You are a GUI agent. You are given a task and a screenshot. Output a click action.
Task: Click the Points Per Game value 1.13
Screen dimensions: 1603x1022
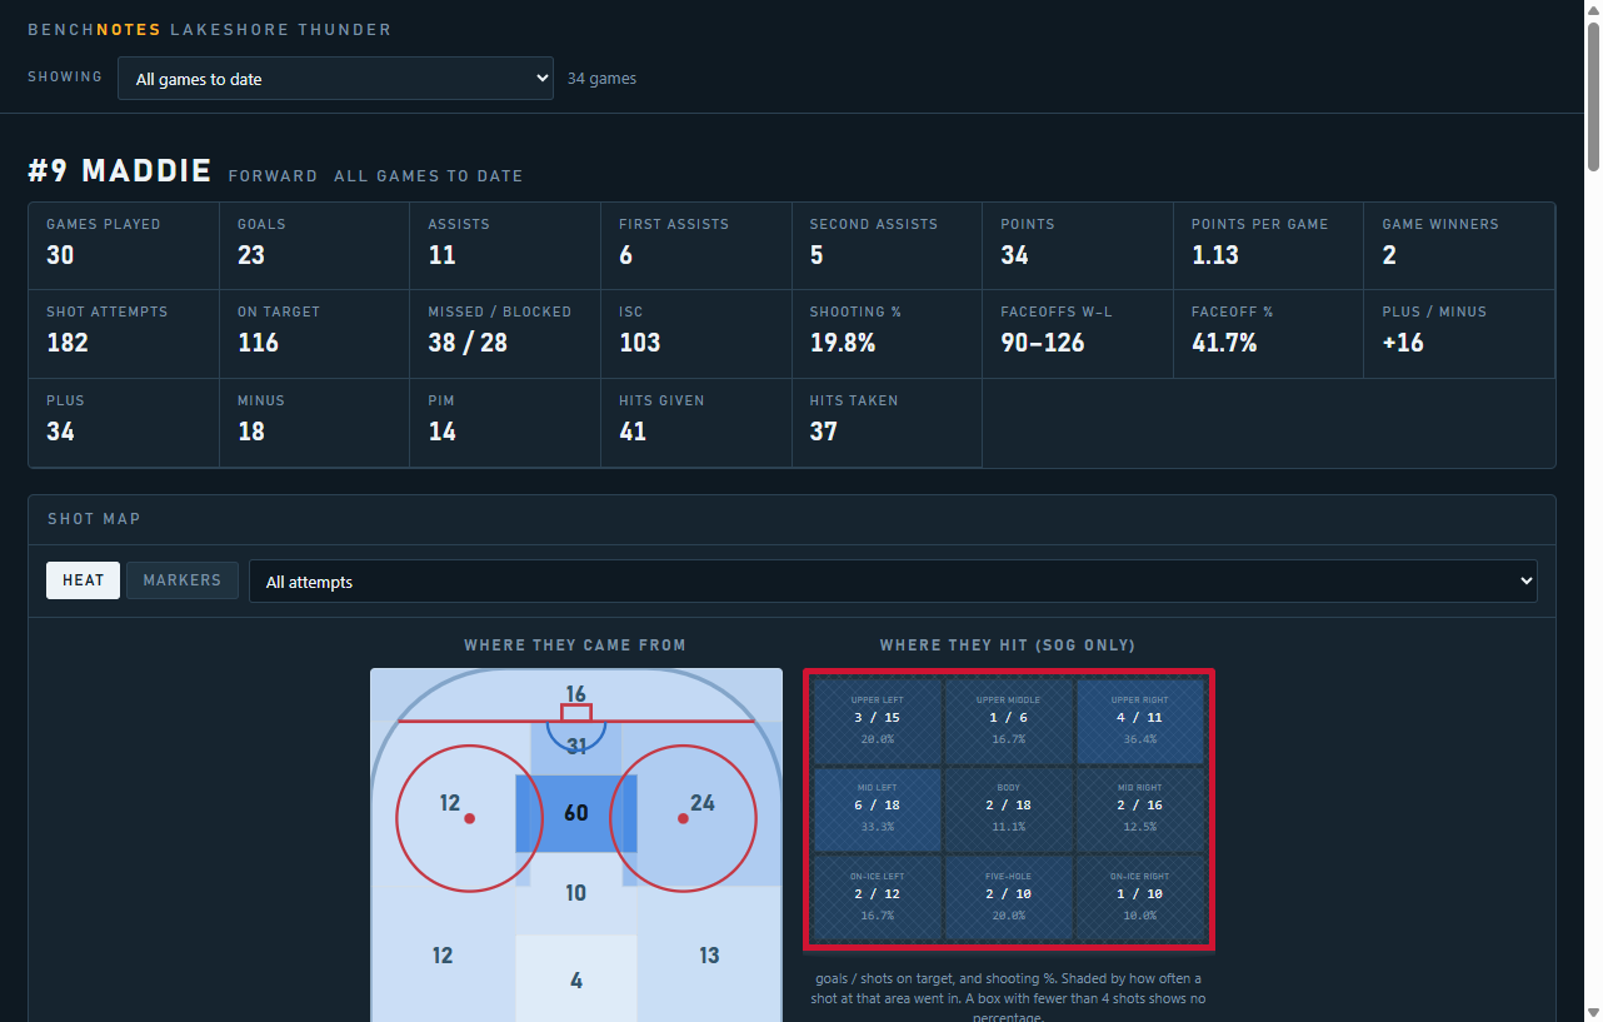1215,255
